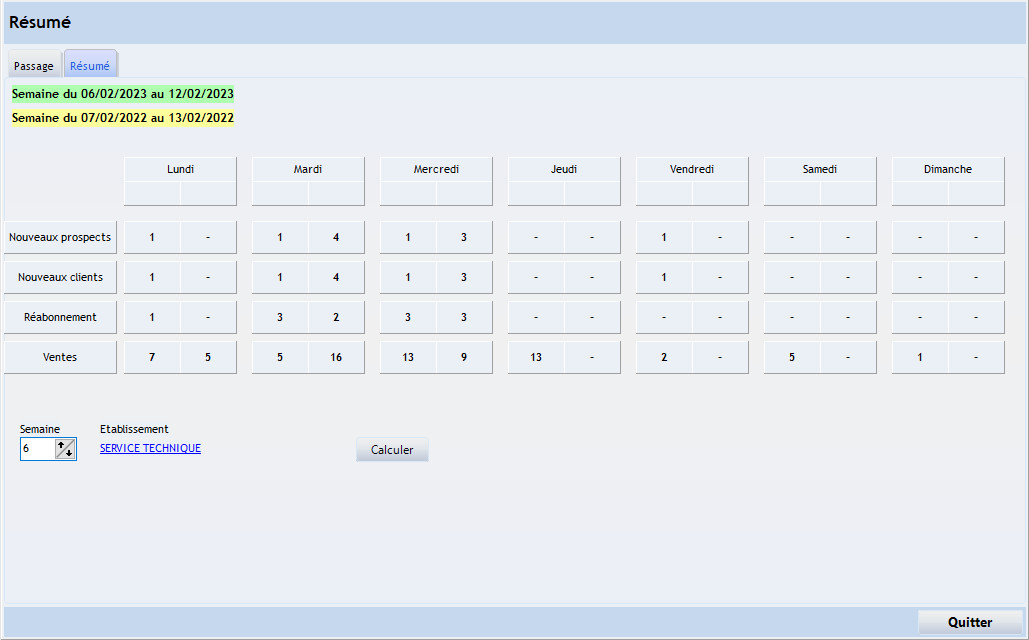Click the yellow 07/02/2022 week banner

pyautogui.click(x=122, y=118)
